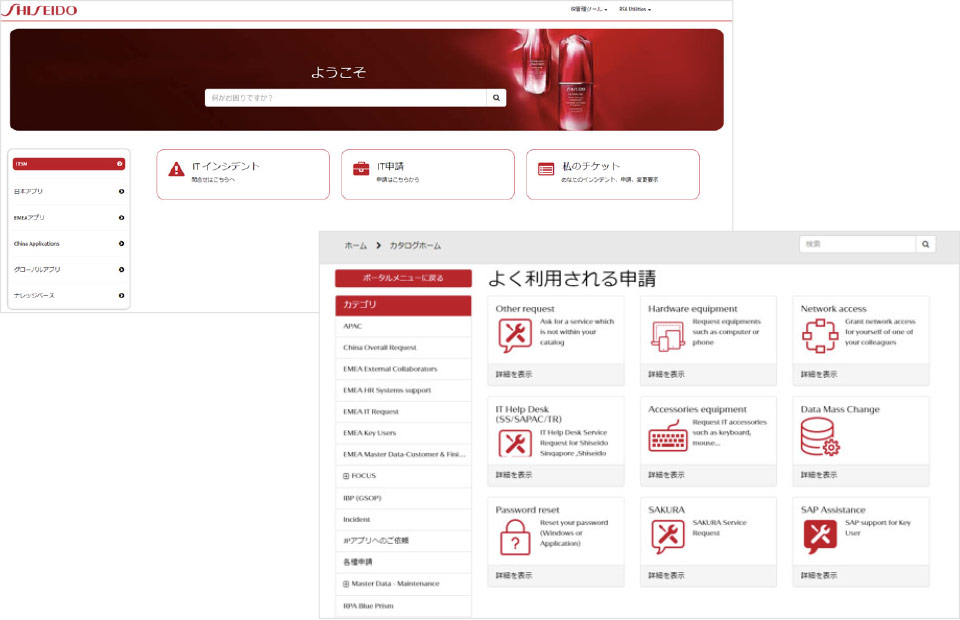Click 詳細を表示 under SAKURA

(x=666, y=575)
